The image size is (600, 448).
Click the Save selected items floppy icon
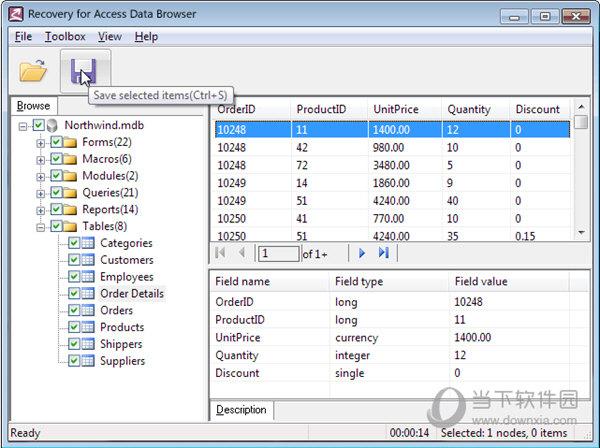pyautogui.click(x=83, y=71)
